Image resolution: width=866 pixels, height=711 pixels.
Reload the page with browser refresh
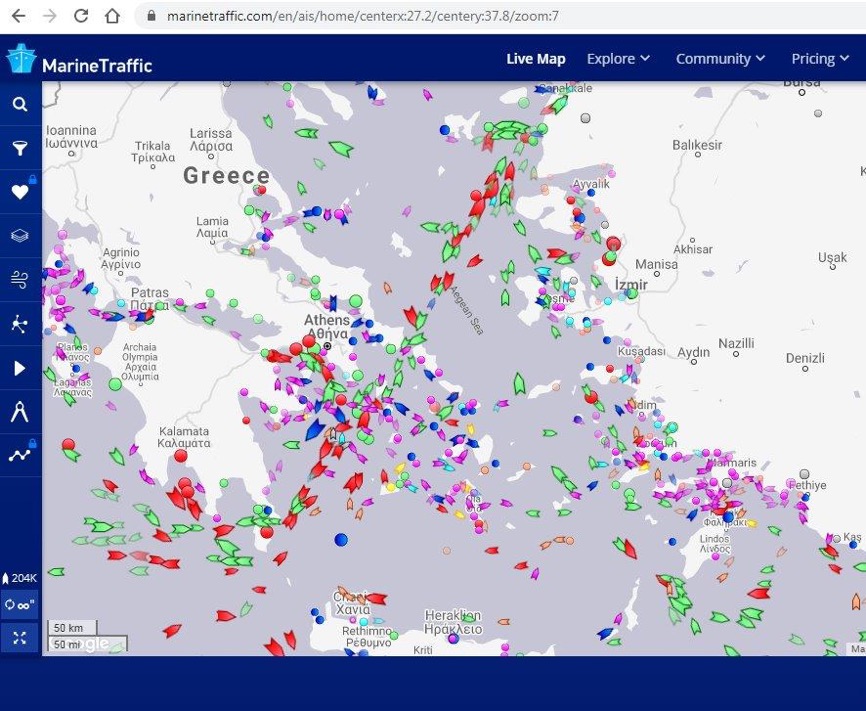pos(81,15)
